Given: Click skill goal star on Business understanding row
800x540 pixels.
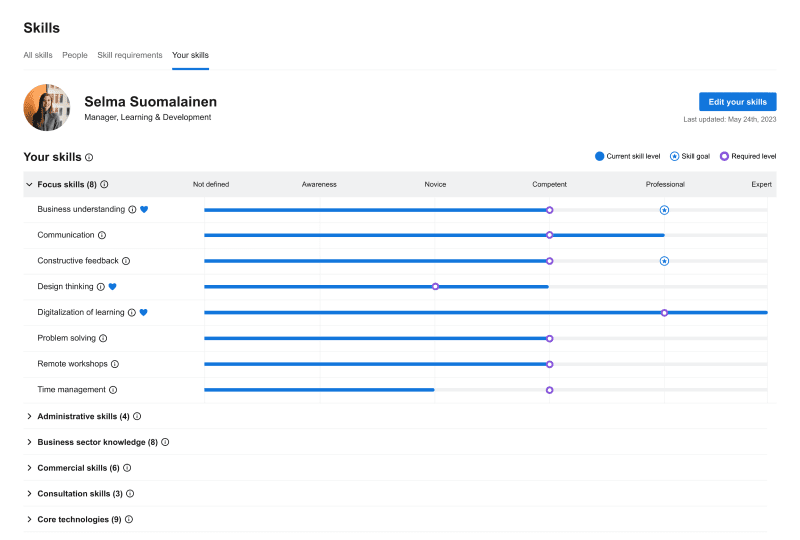Looking at the screenshot, I should pyautogui.click(x=664, y=210).
